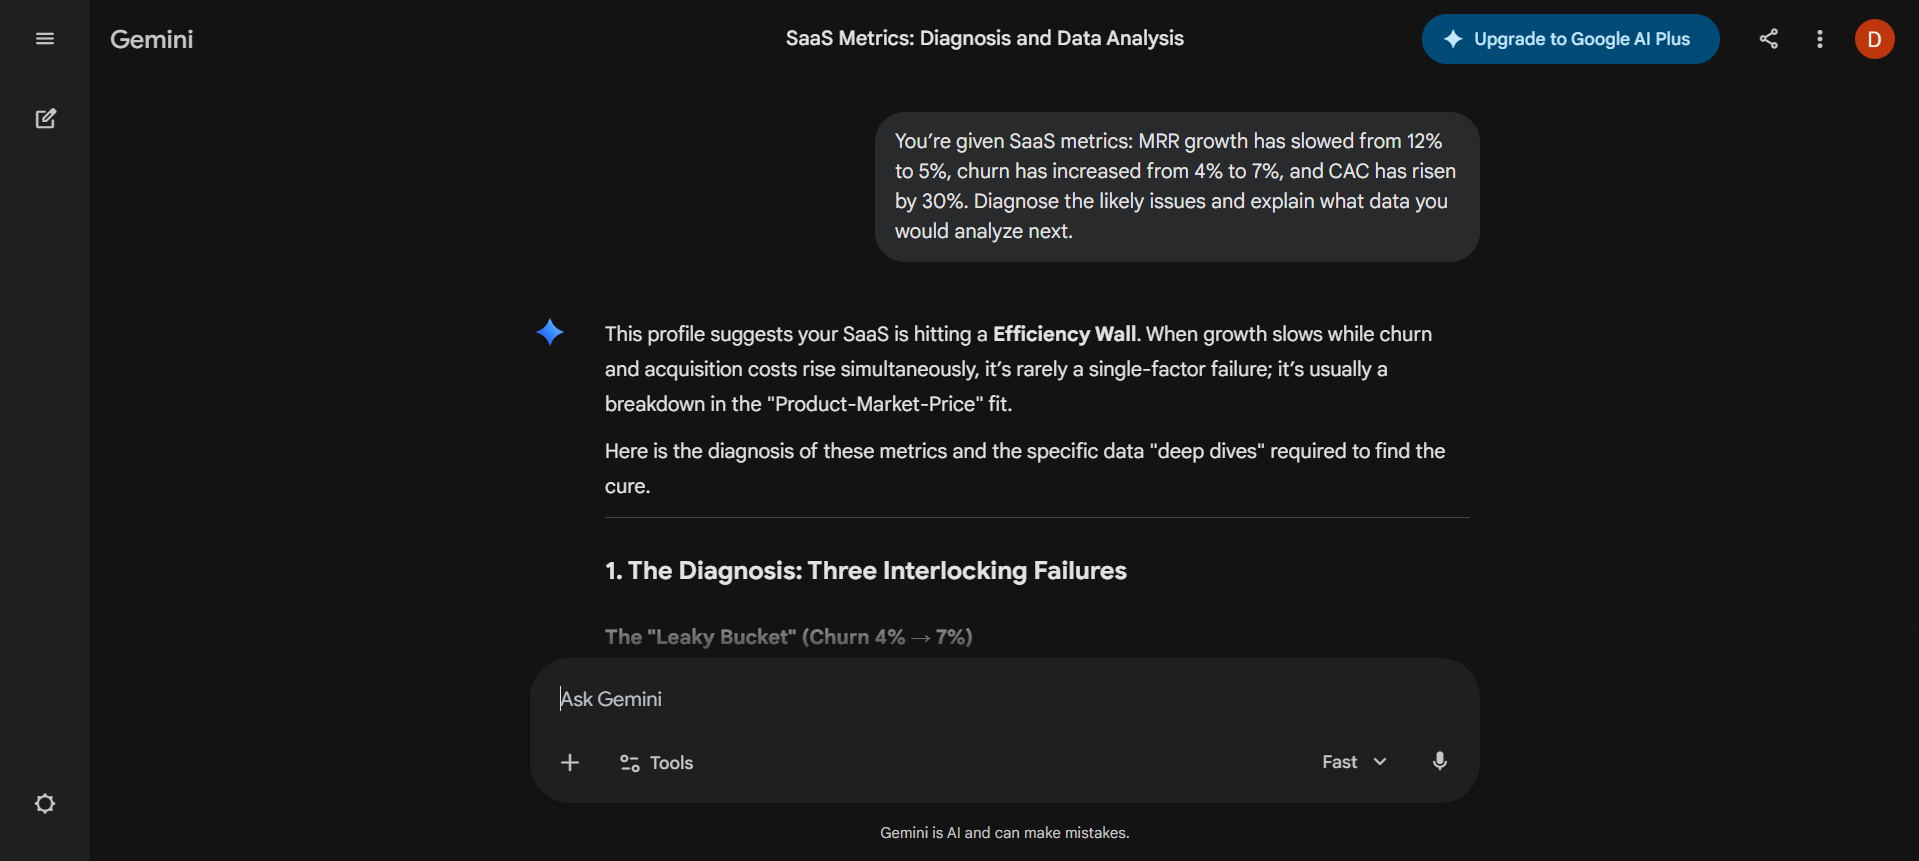1919x861 pixels.
Task: Start a new chat with the compose icon
Action: click(46, 118)
